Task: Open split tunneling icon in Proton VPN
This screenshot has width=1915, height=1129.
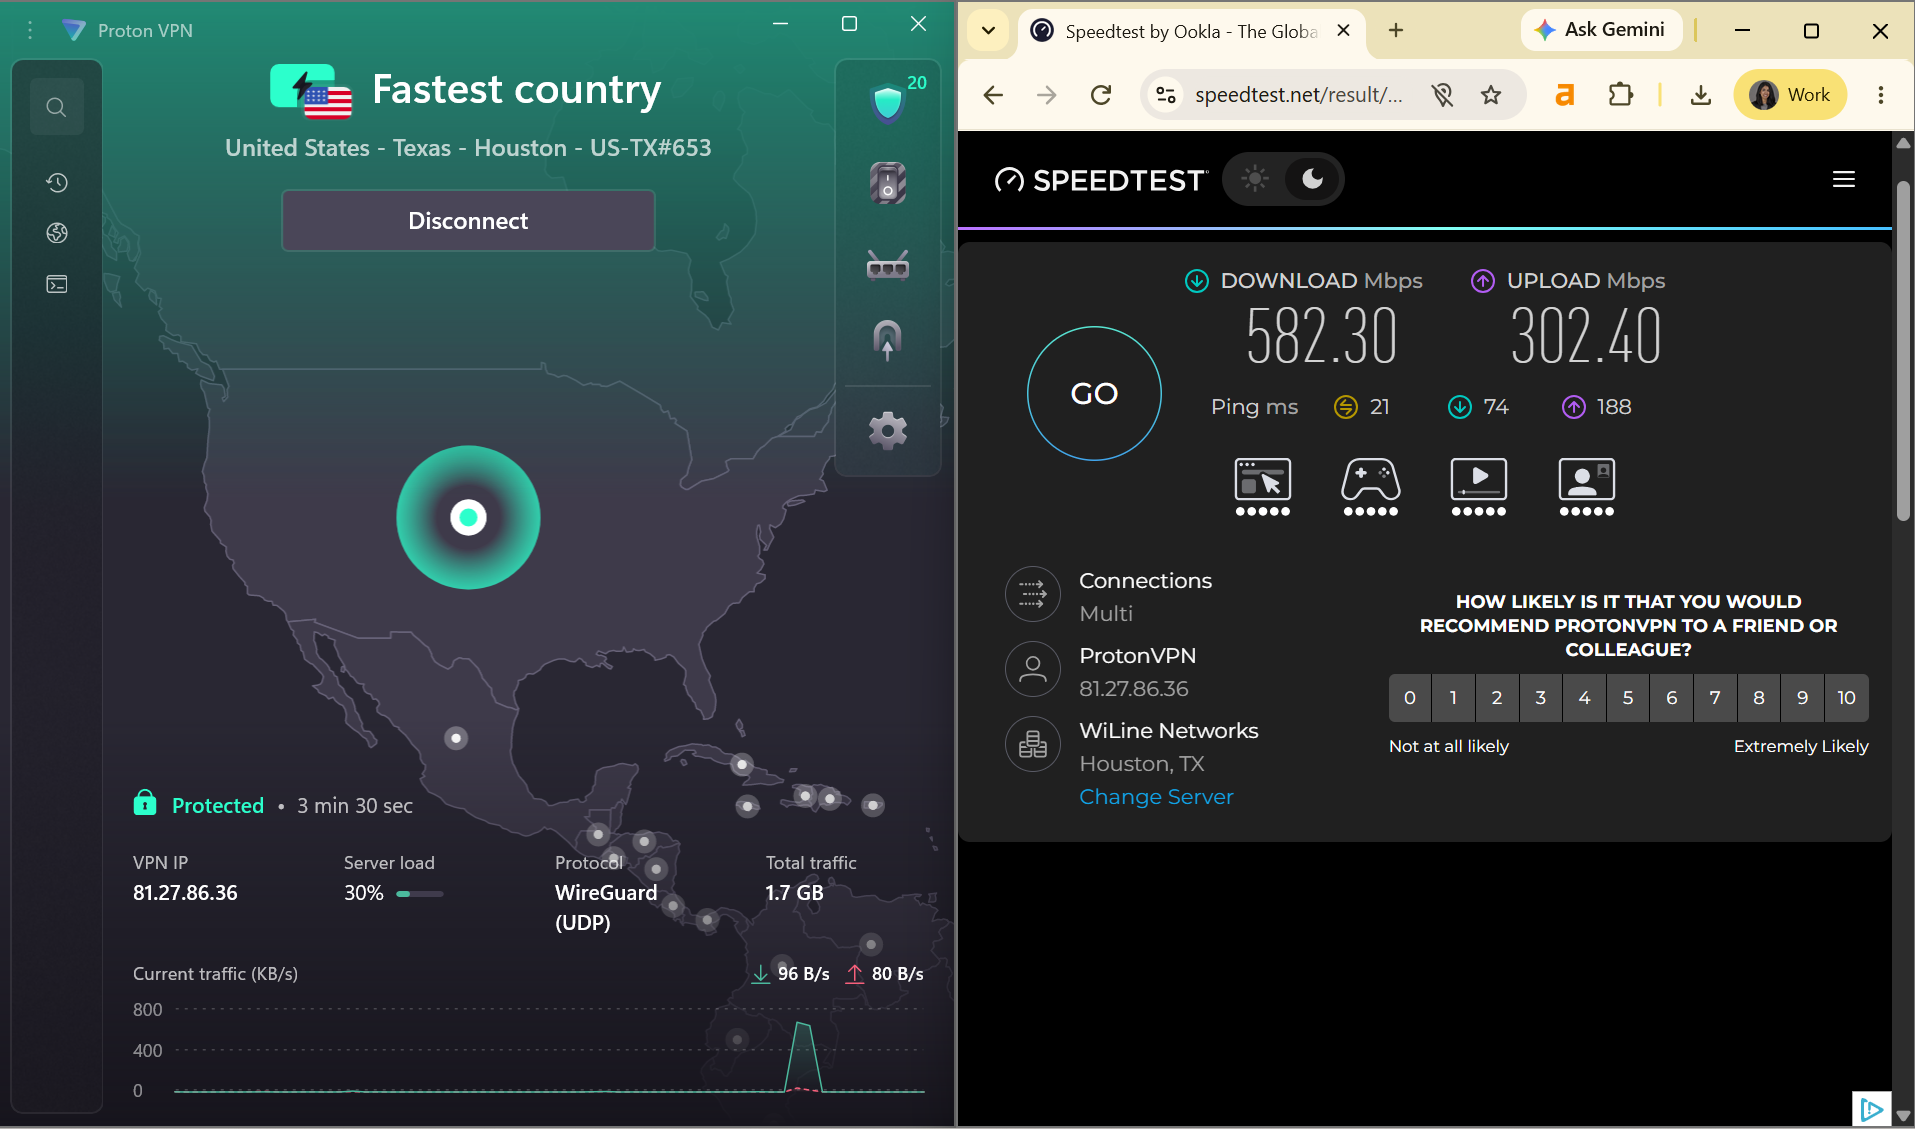Action: click(x=888, y=340)
